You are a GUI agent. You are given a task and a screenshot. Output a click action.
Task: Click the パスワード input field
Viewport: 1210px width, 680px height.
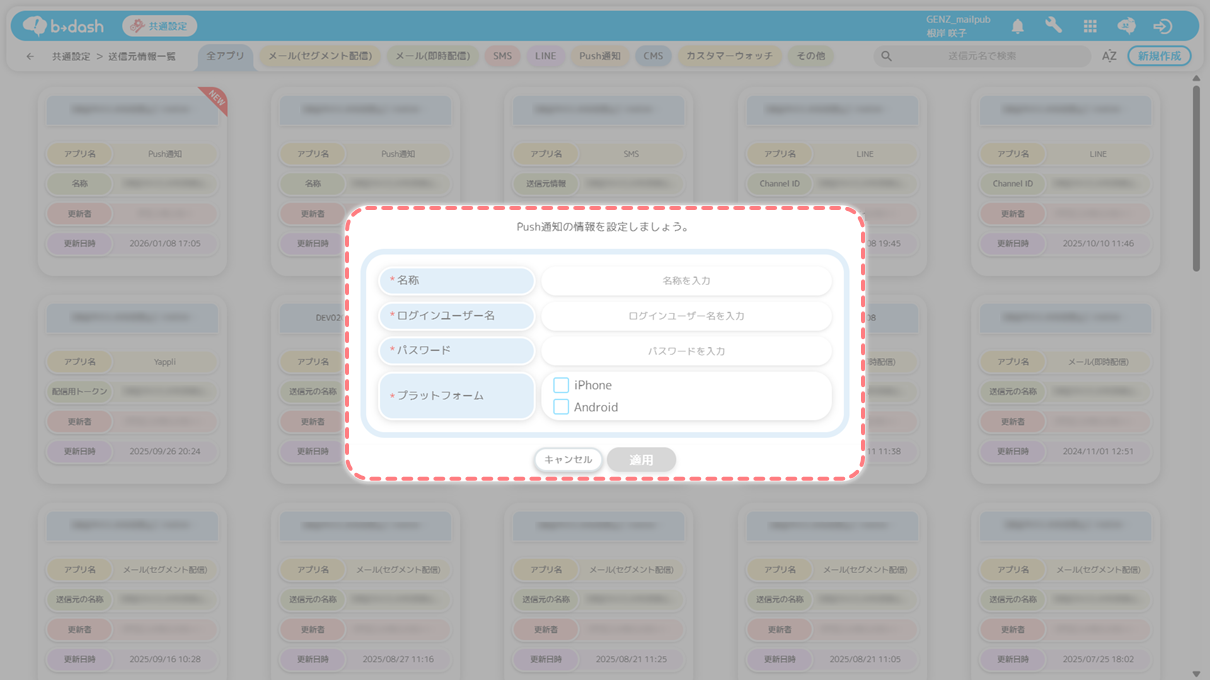tap(686, 351)
